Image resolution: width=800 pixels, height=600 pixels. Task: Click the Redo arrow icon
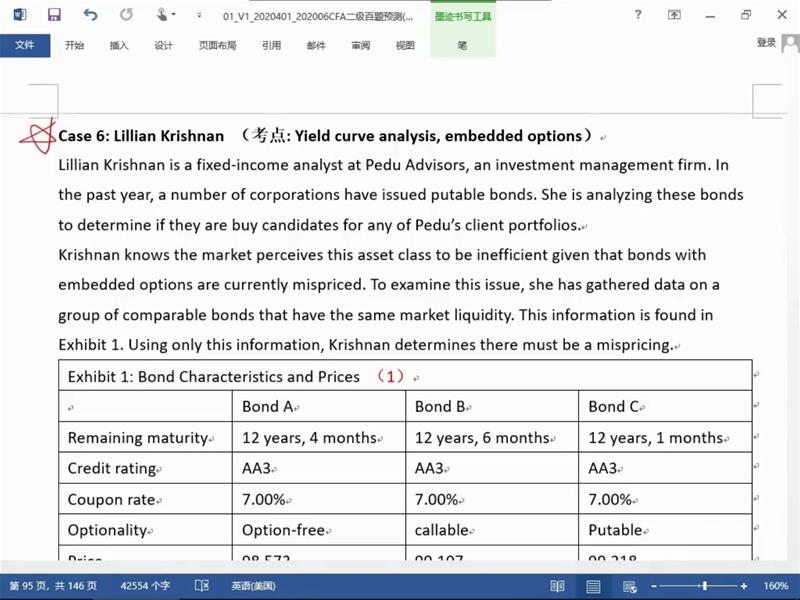(x=126, y=15)
